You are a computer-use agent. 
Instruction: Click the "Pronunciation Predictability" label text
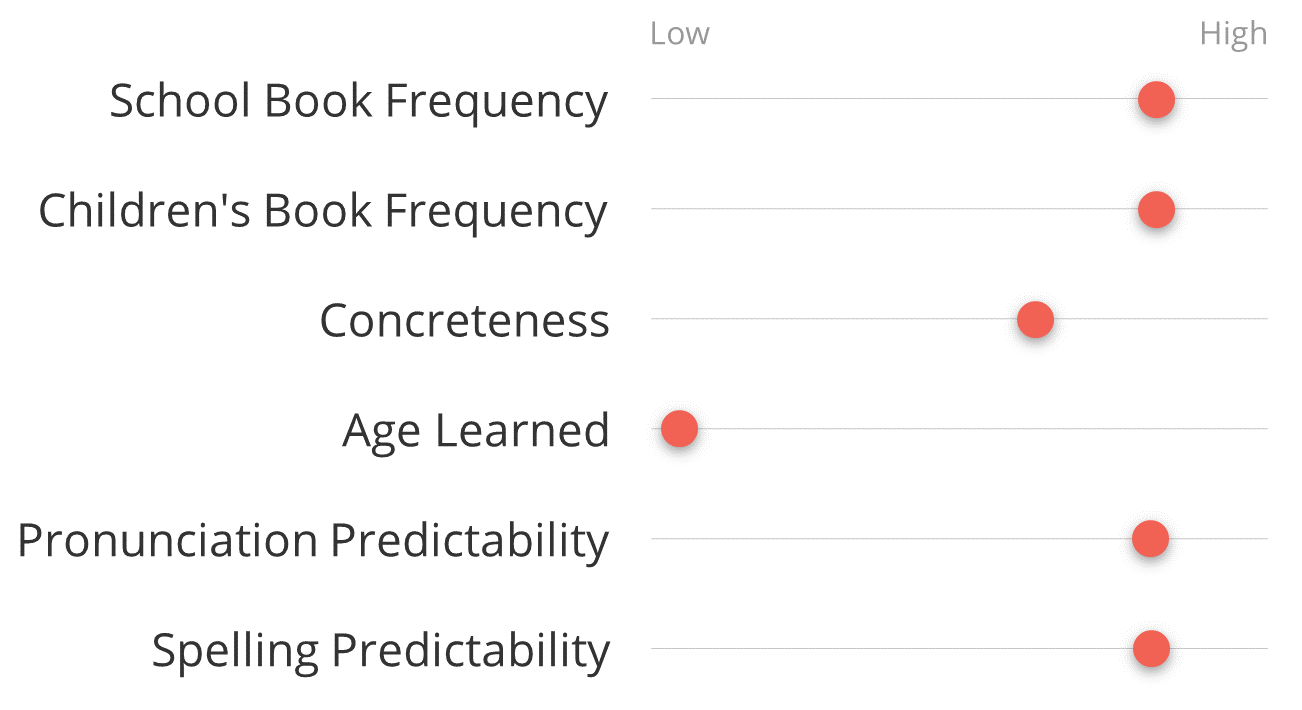point(313,541)
